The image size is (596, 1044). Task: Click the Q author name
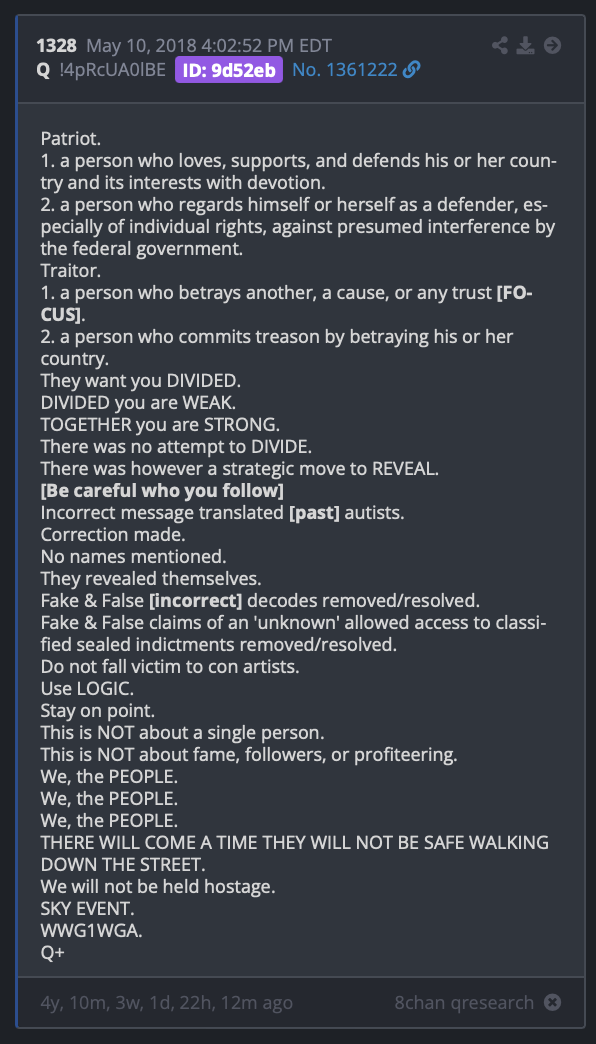click(43, 70)
